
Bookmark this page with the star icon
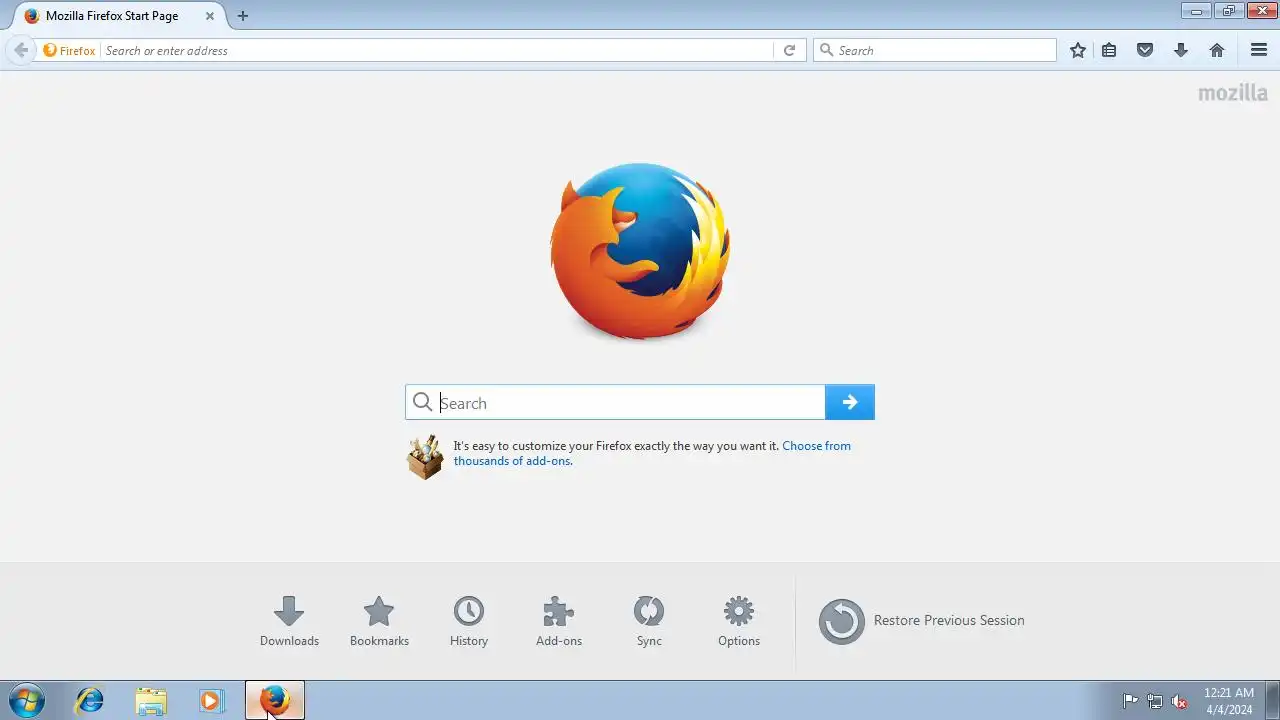point(1077,50)
